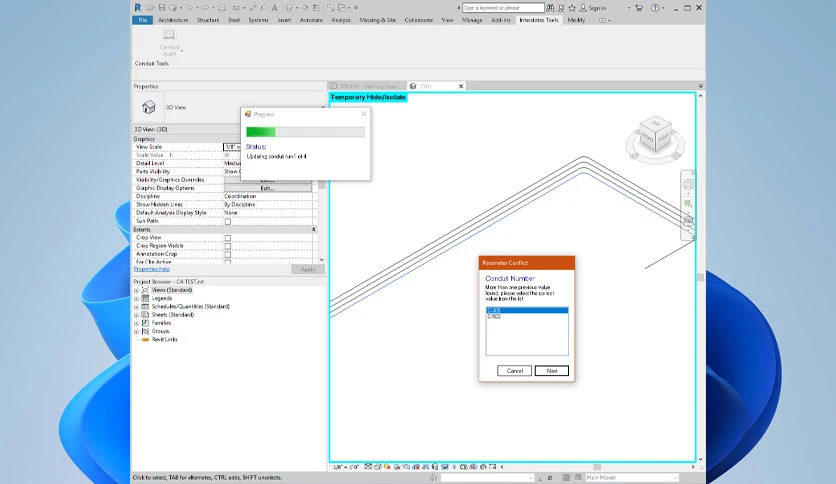836x484 pixels.
Task: Switch to the Annotate ribbon tab
Action: [x=311, y=20]
